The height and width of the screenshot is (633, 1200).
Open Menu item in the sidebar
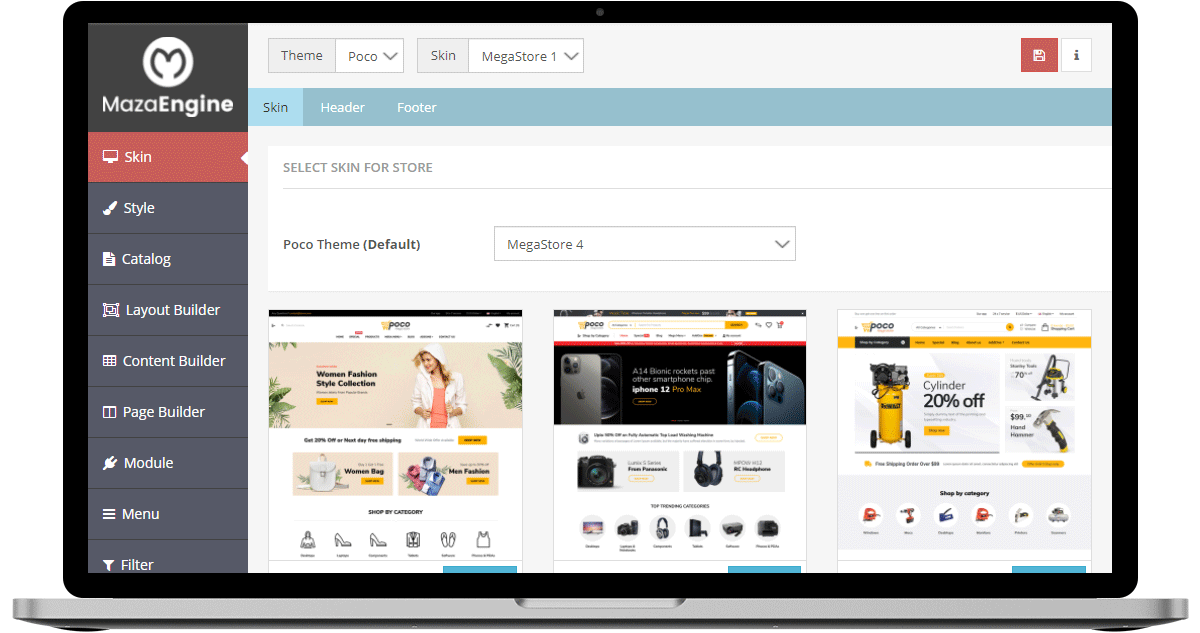tap(168, 514)
